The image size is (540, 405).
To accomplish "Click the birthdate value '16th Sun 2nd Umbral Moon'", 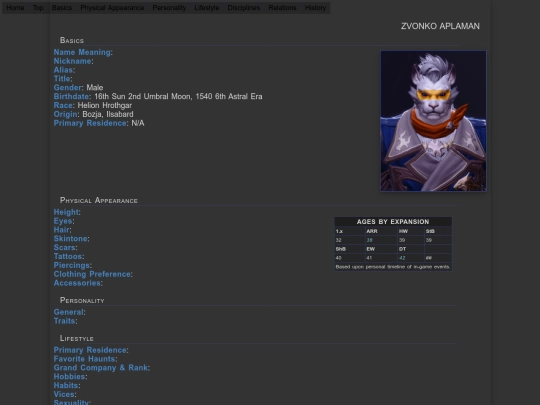I will point(143,97).
